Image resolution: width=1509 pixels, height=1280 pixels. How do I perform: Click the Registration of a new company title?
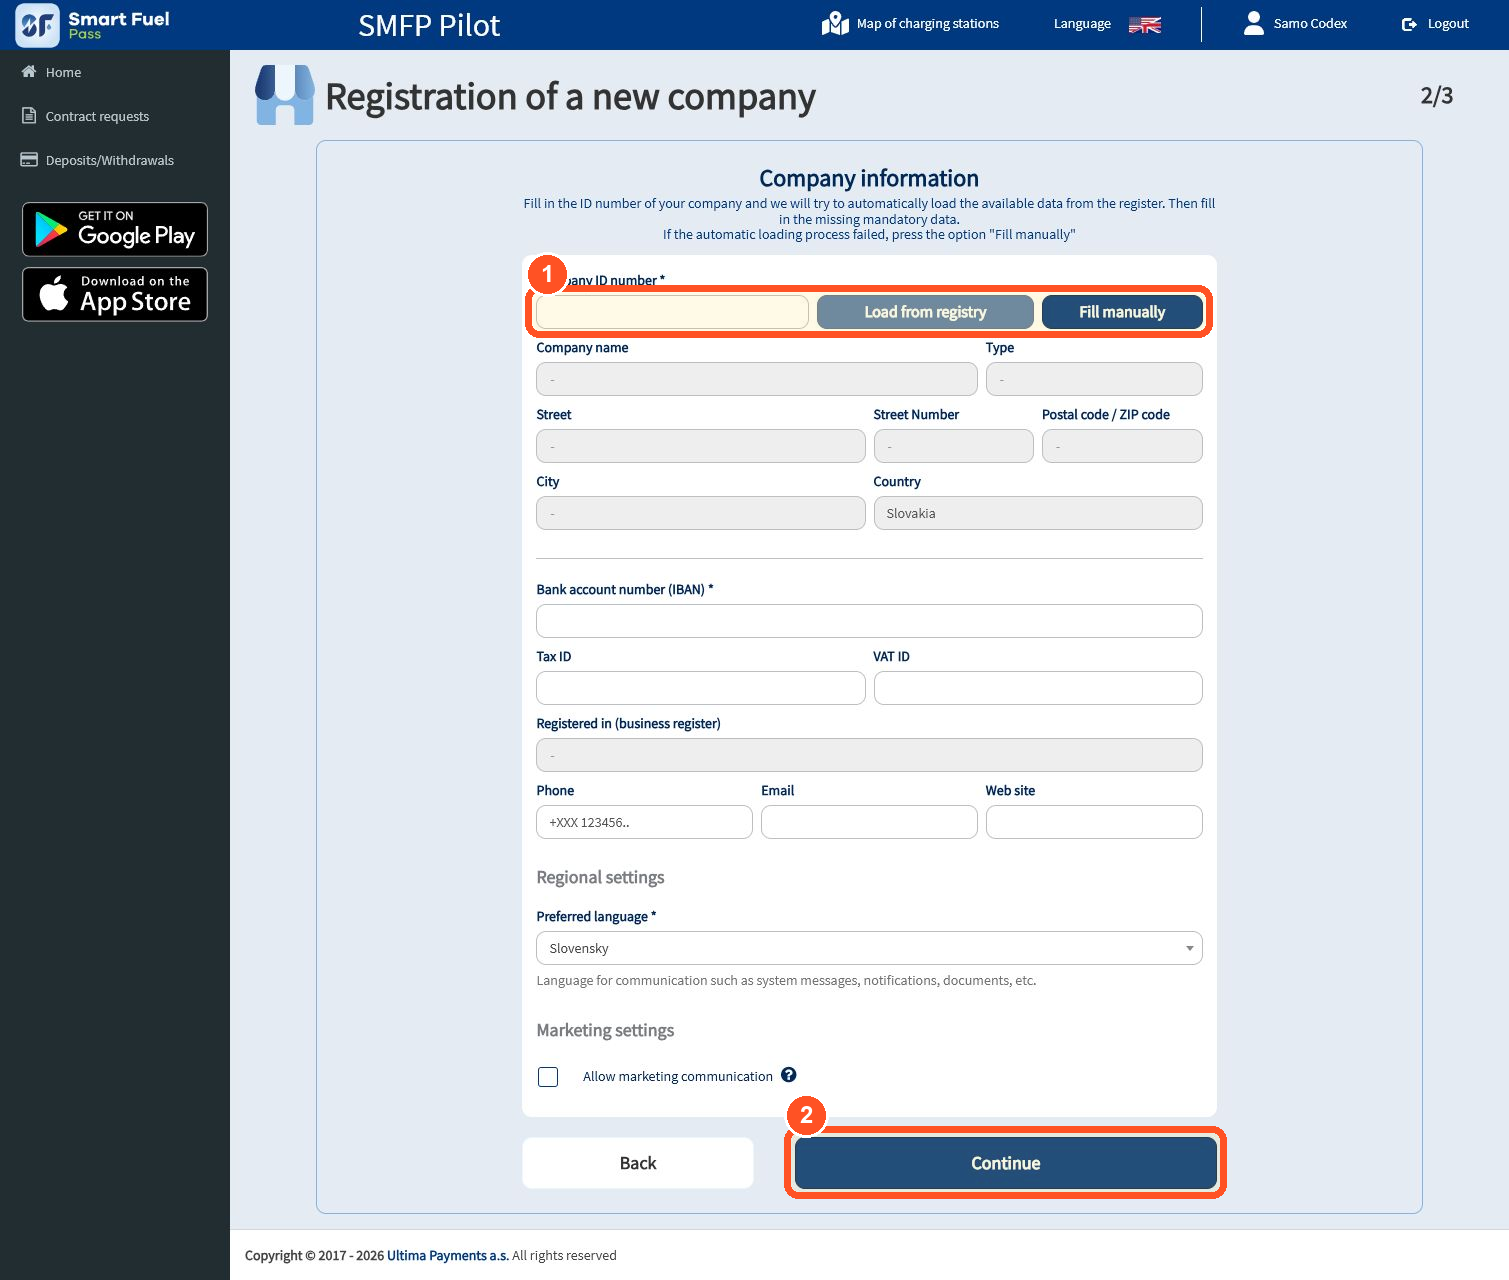pos(570,97)
